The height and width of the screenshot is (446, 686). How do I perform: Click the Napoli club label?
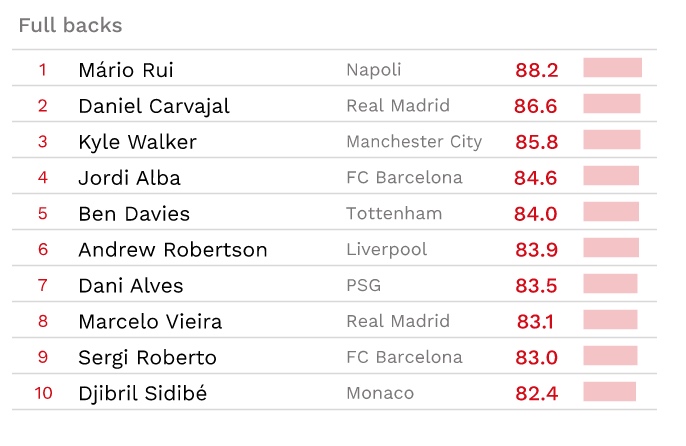[x=374, y=70]
